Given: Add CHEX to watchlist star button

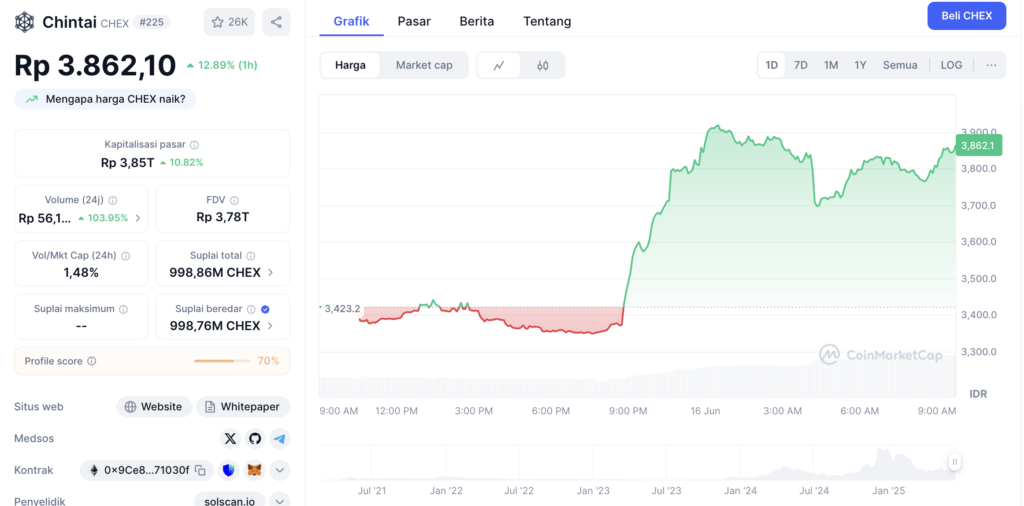Looking at the screenshot, I should click(229, 22).
